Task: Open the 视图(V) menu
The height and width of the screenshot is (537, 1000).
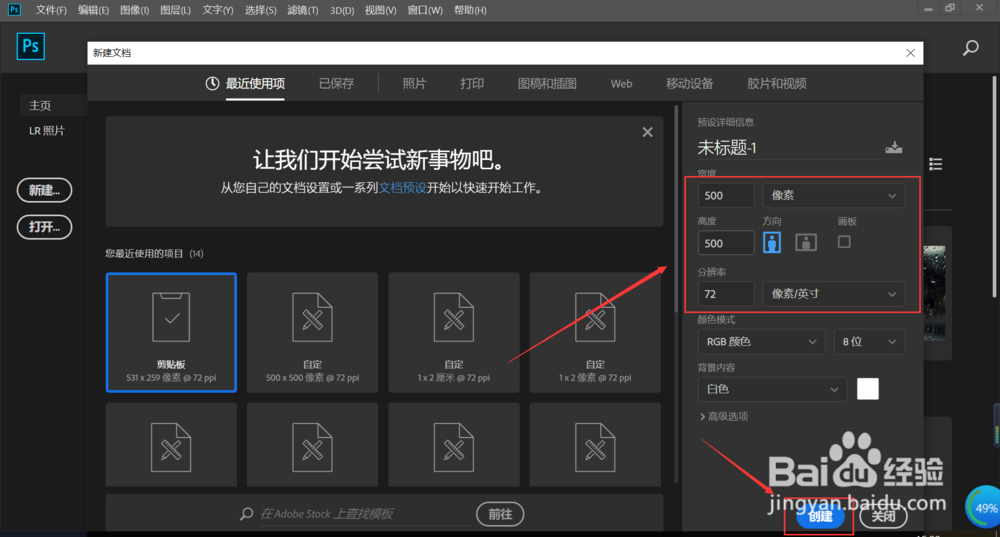Action: coord(380,10)
